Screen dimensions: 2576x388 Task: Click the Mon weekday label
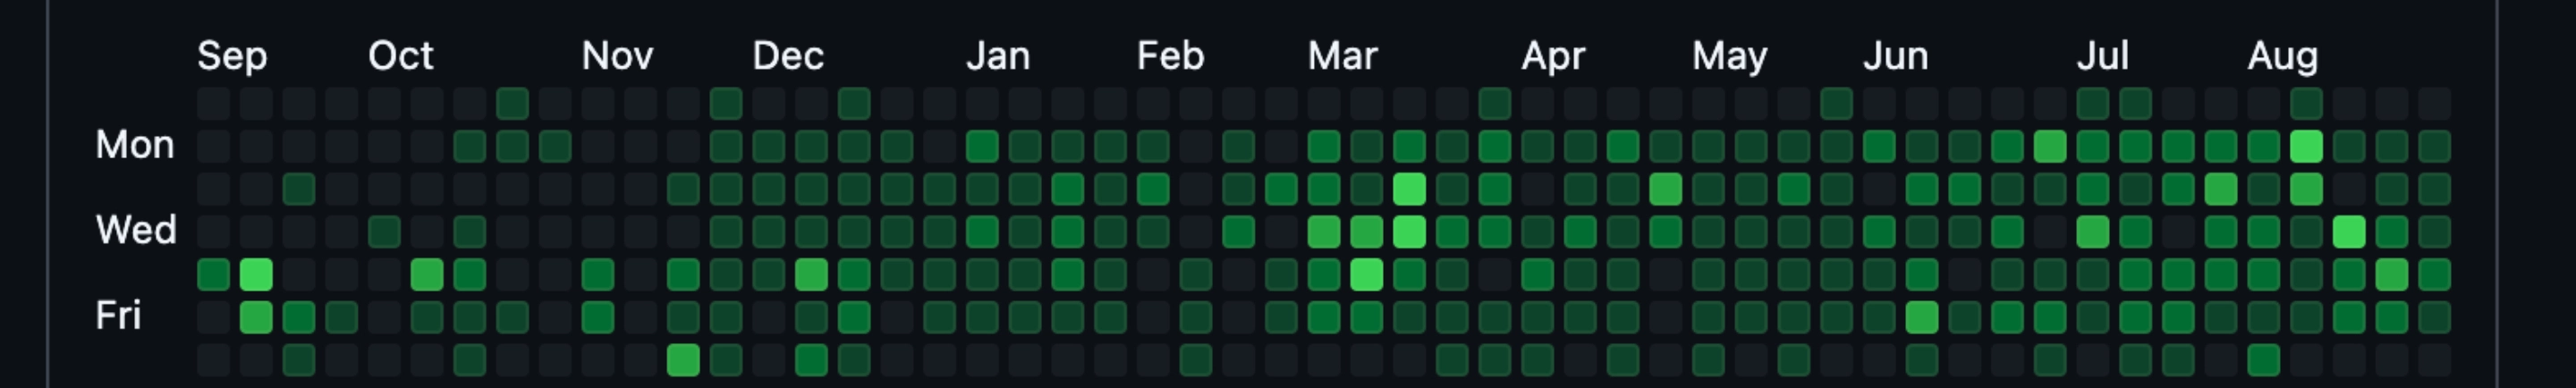(135, 146)
